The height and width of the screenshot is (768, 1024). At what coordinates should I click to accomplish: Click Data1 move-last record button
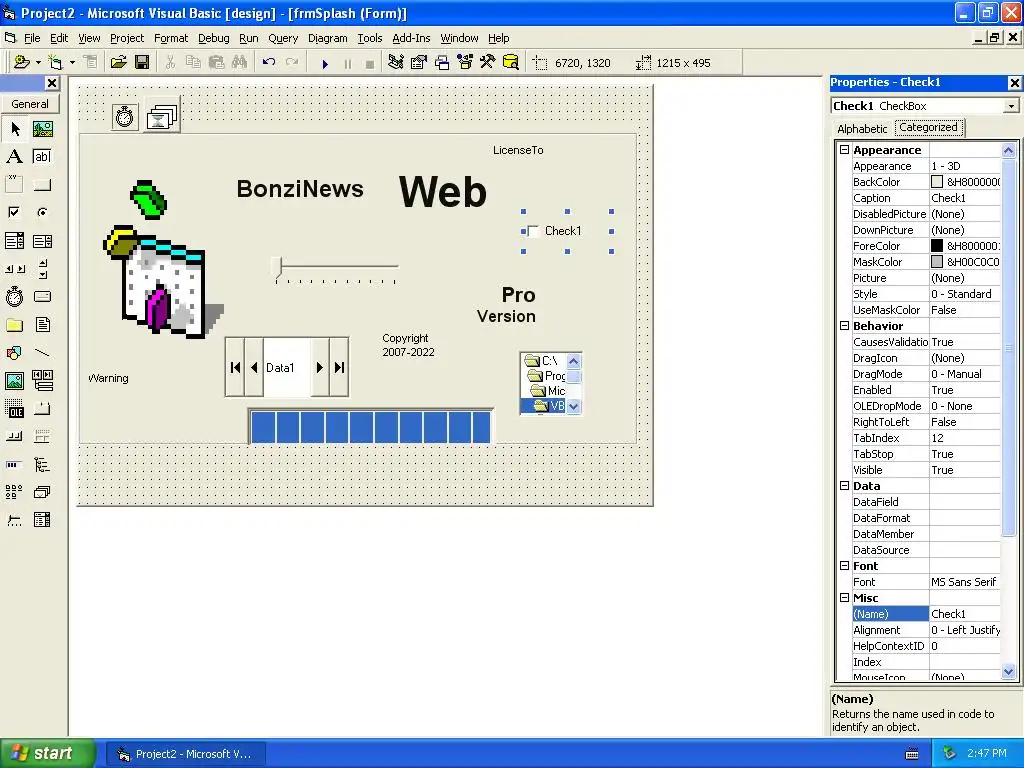point(339,367)
